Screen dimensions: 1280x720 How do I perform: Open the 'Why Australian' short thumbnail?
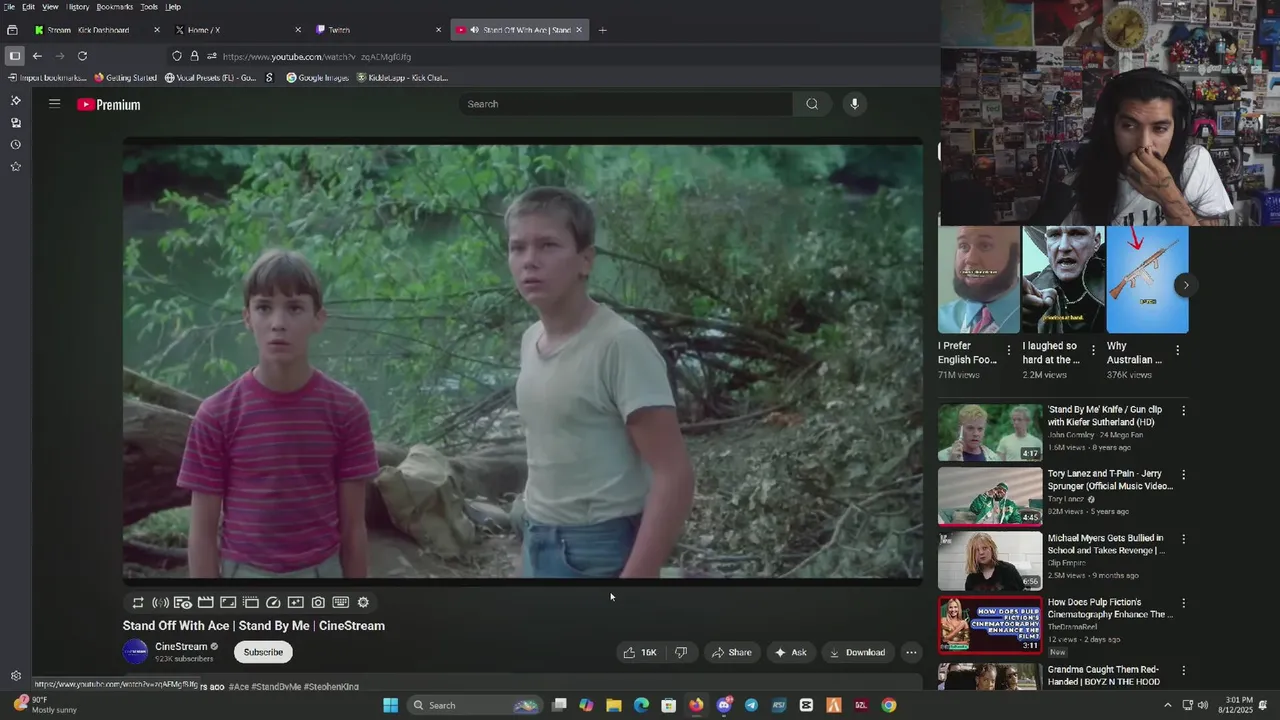pyautogui.click(x=1147, y=279)
